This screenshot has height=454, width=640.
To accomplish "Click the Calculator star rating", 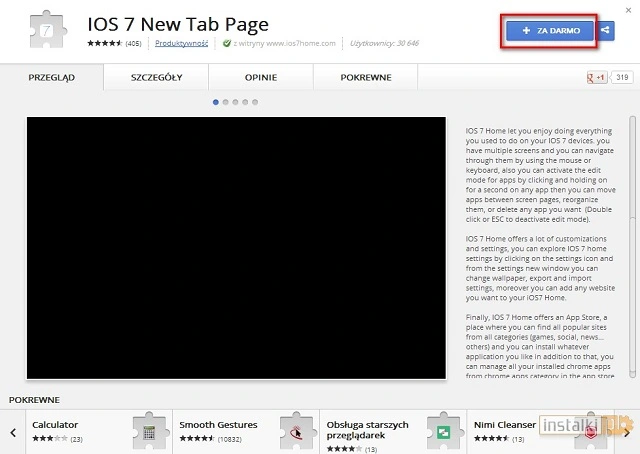I will [50, 439].
